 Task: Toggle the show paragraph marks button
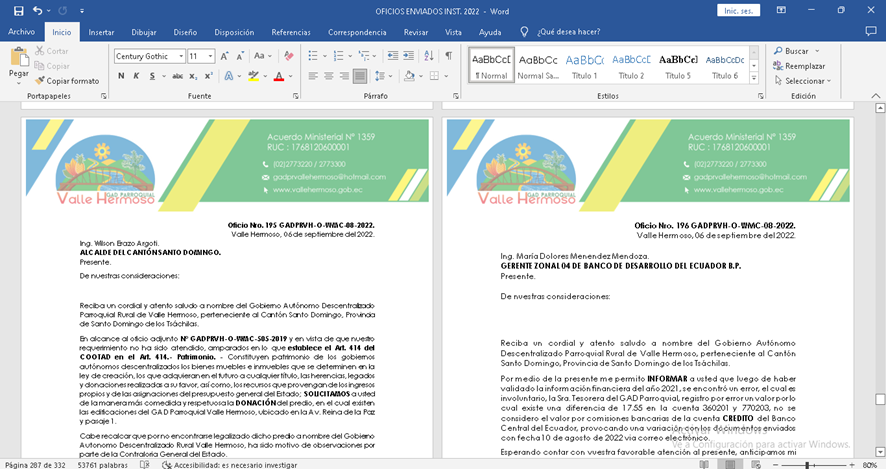click(x=449, y=56)
